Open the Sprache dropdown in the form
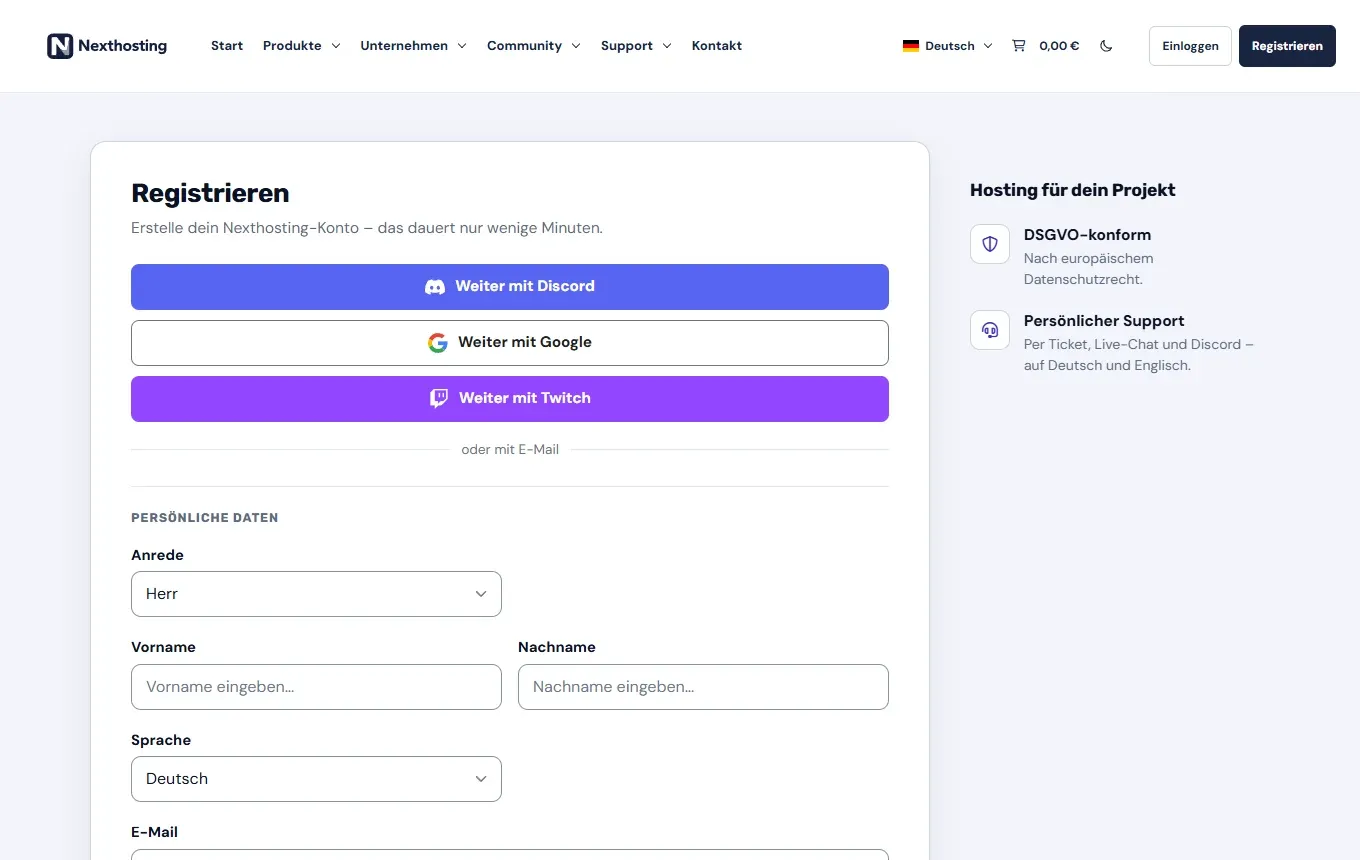Image resolution: width=1360 pixels, height=860 pixels. point(316,779)
